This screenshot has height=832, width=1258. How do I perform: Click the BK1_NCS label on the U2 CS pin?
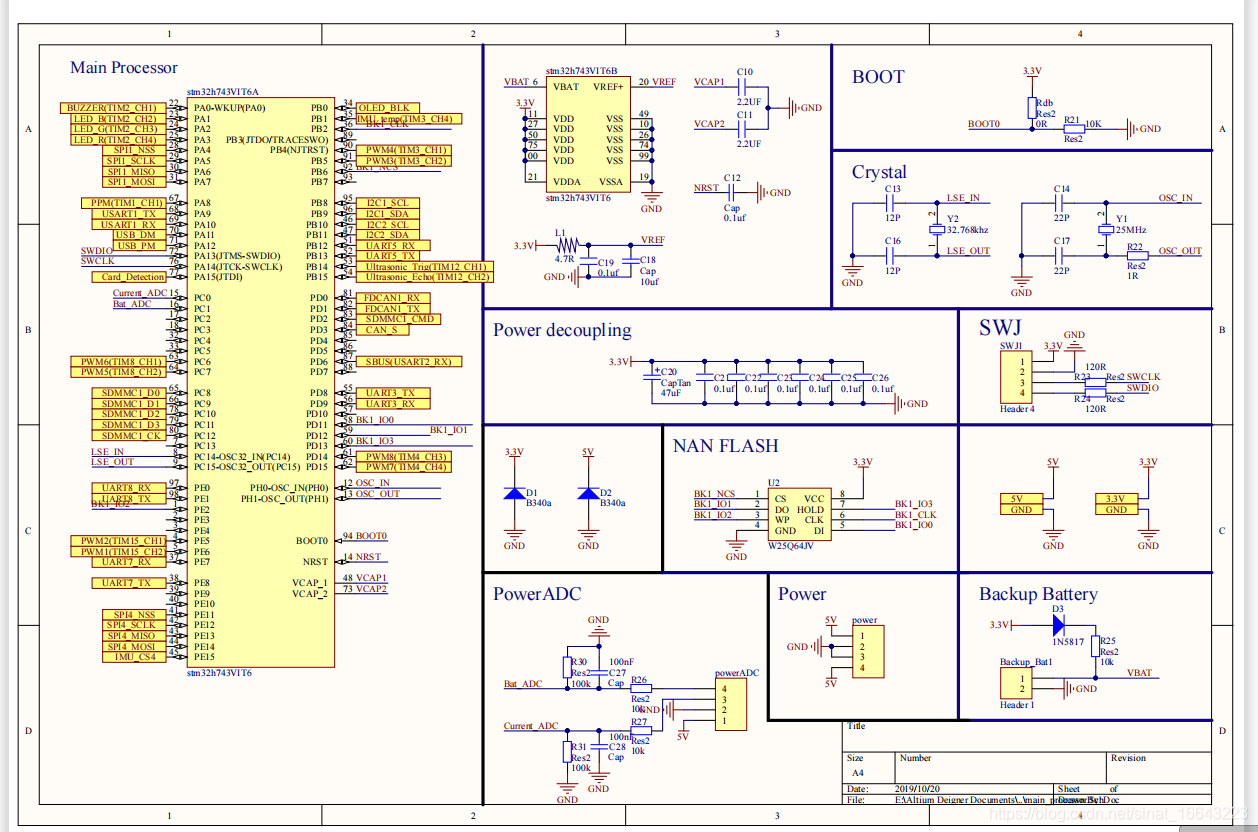point(714,494)
